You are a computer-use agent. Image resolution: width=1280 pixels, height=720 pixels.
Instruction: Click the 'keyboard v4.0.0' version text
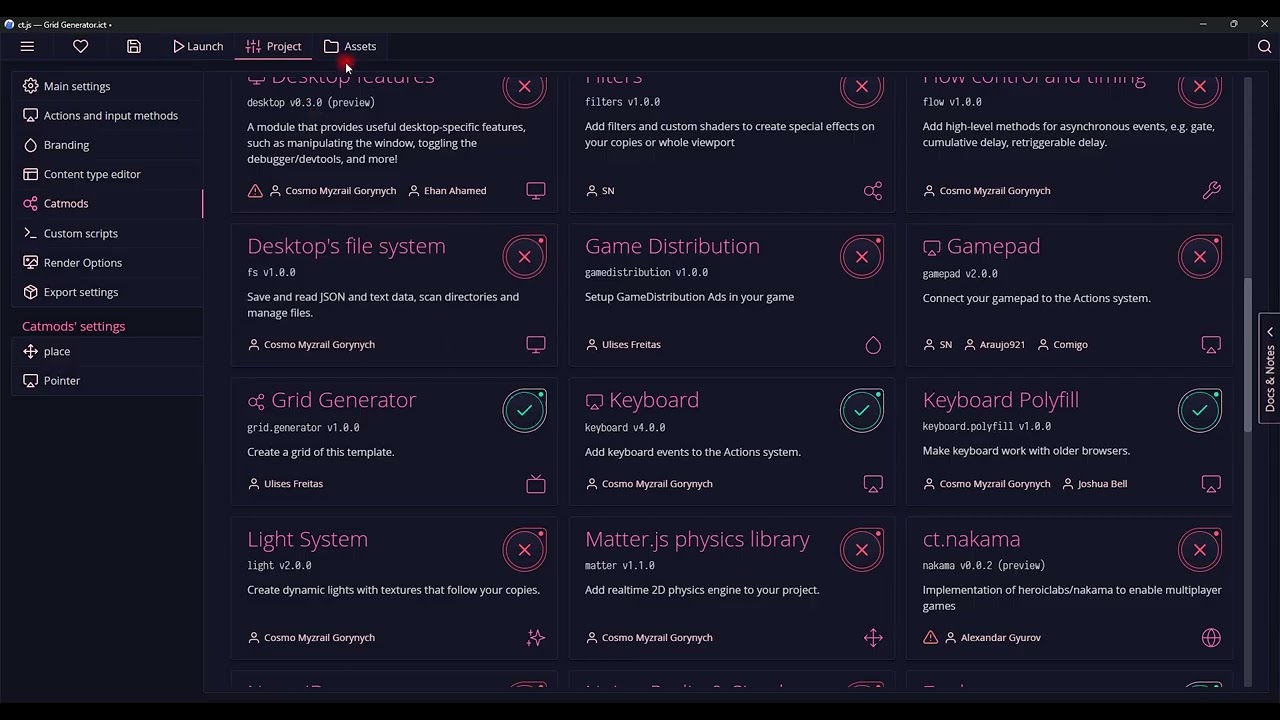point(625,428)
